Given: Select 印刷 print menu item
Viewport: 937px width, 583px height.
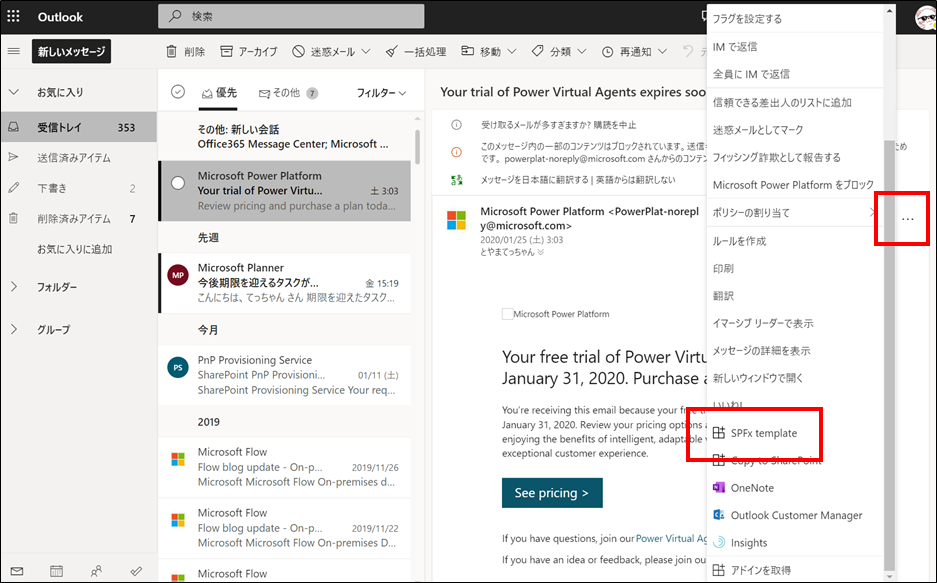Looking at the screenshot, I should click(x=795, y=269).
